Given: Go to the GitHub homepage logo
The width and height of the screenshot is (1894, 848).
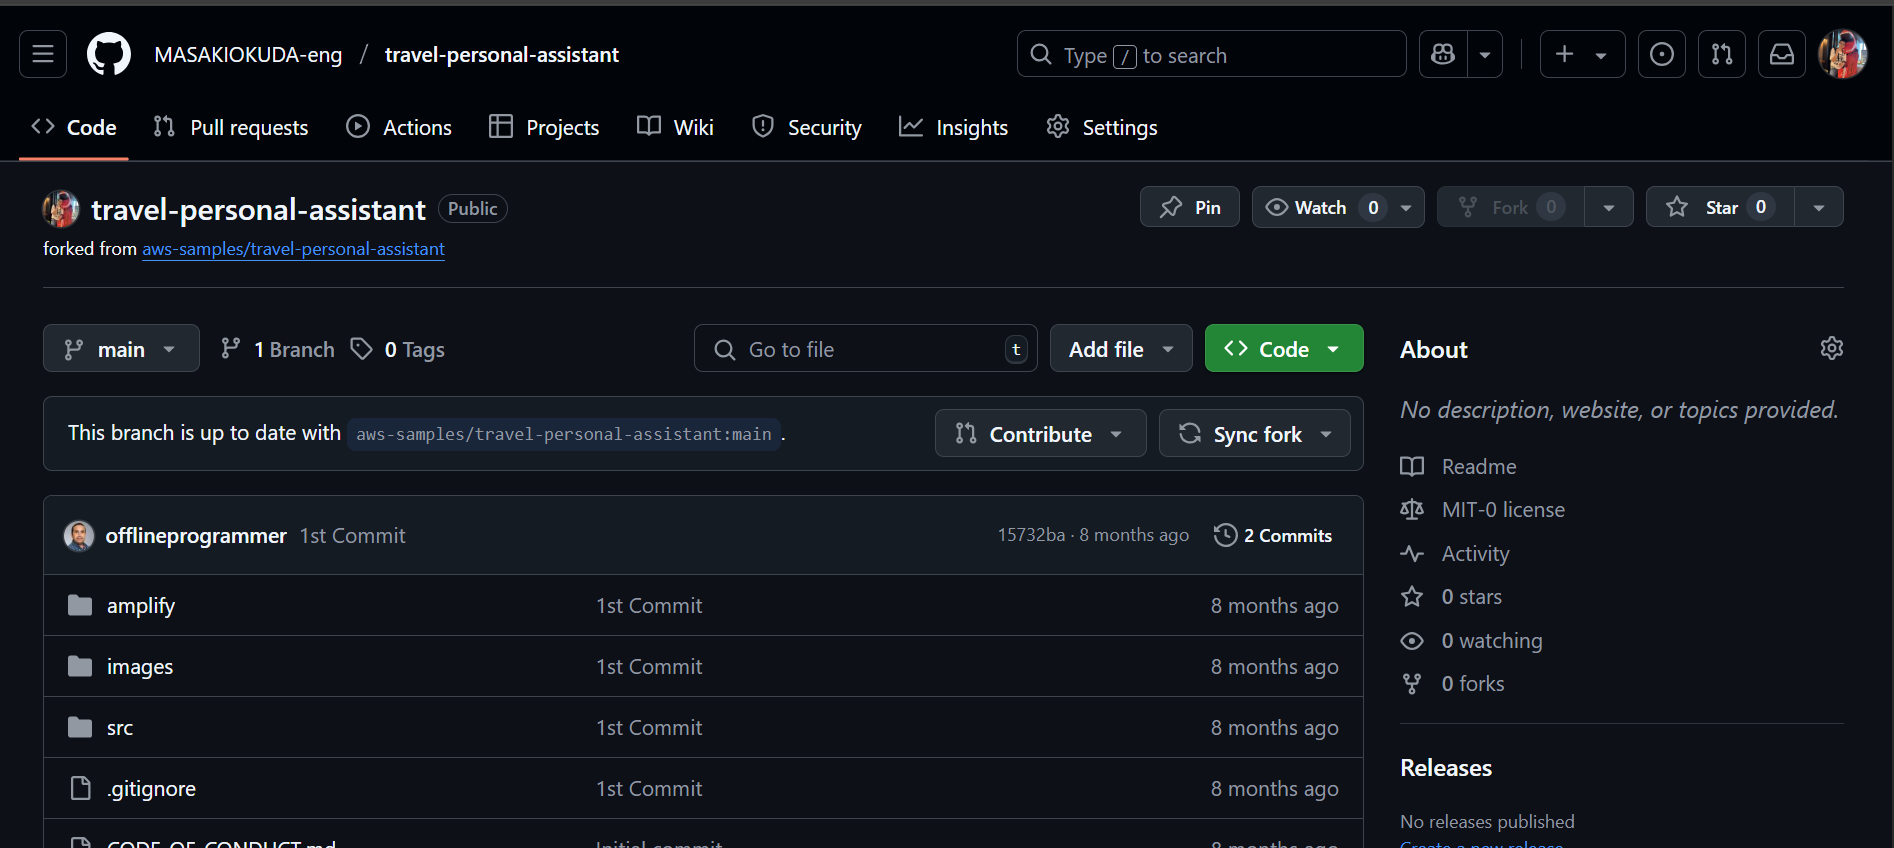Looking at the screenshot, I should pos(109,54).
